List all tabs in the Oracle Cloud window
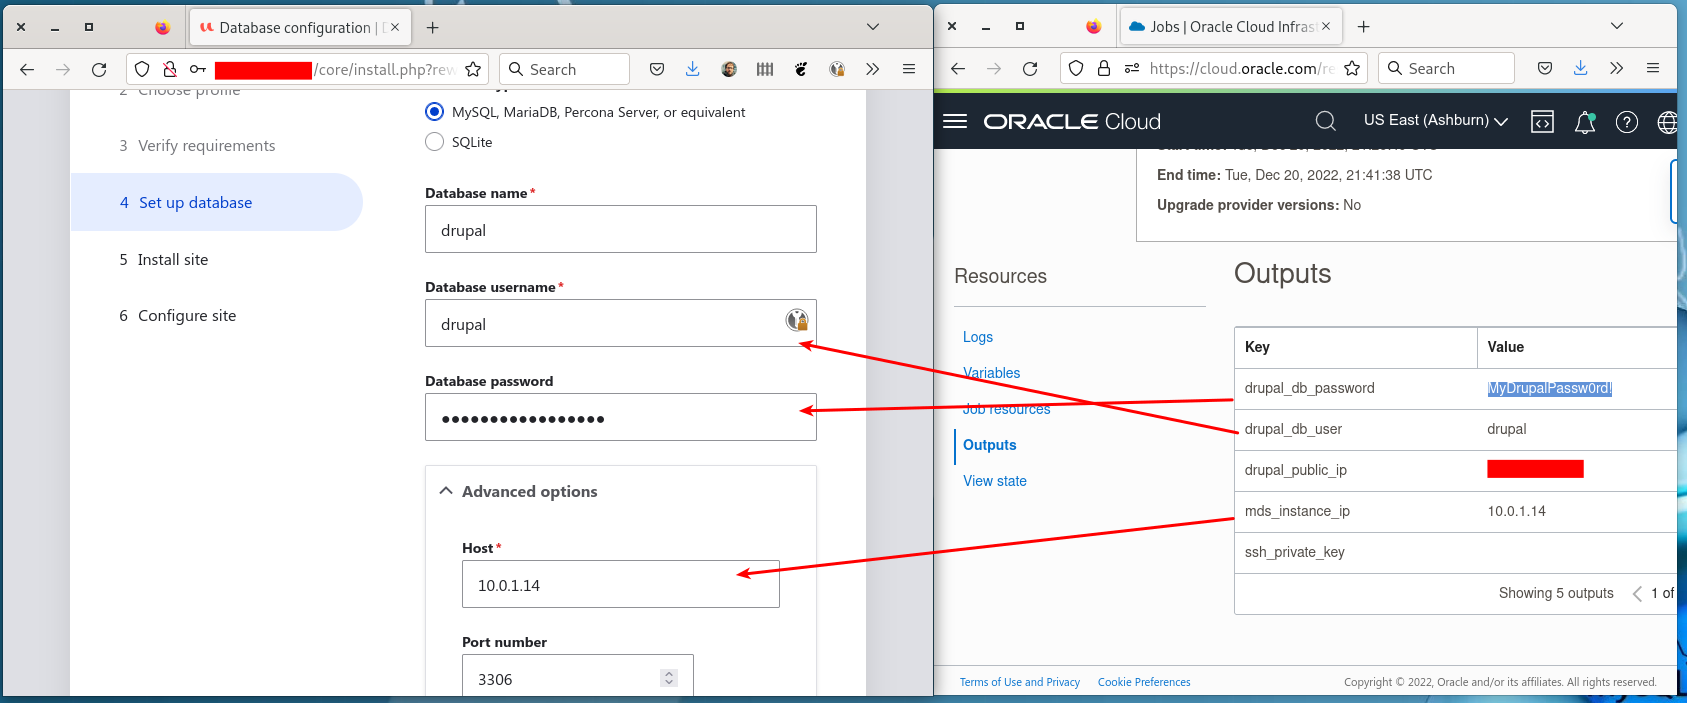Viewport: 1687px width, 703px height. (x=1617, y=26)
